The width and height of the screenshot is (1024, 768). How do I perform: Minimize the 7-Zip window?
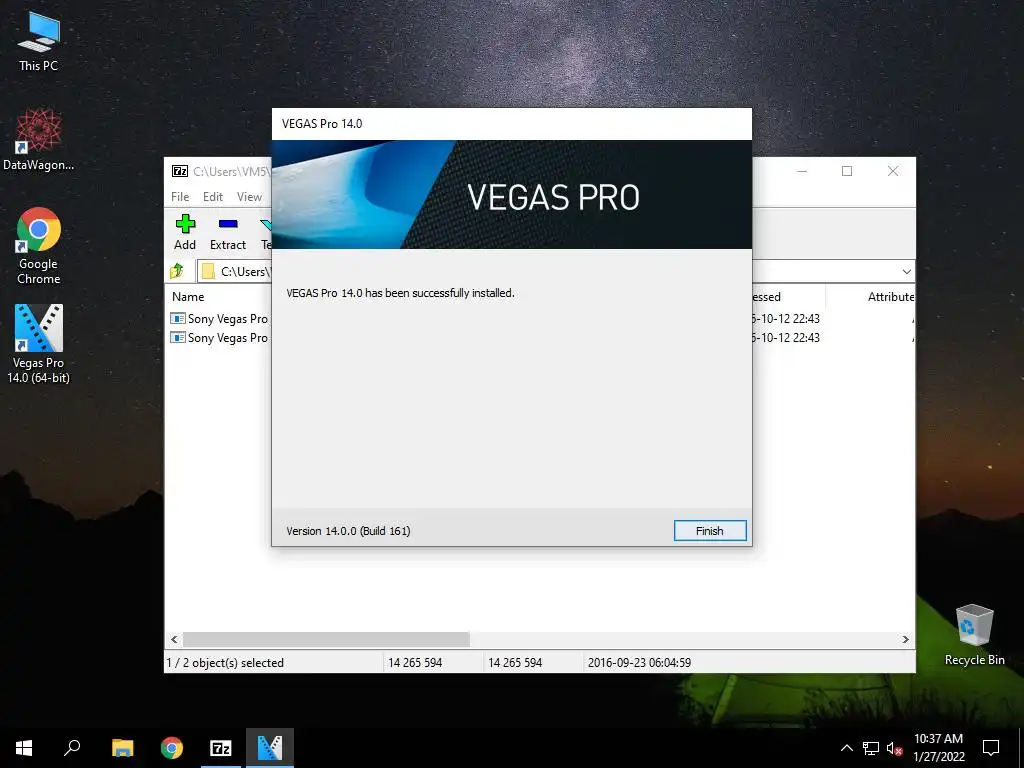click(802, 171)
